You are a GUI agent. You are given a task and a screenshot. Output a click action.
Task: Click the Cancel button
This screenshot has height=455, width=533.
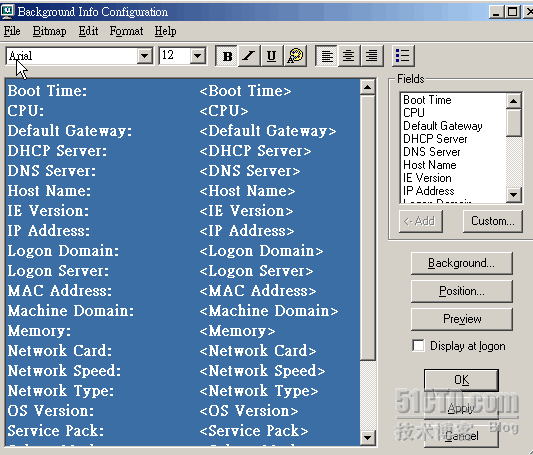461,436
